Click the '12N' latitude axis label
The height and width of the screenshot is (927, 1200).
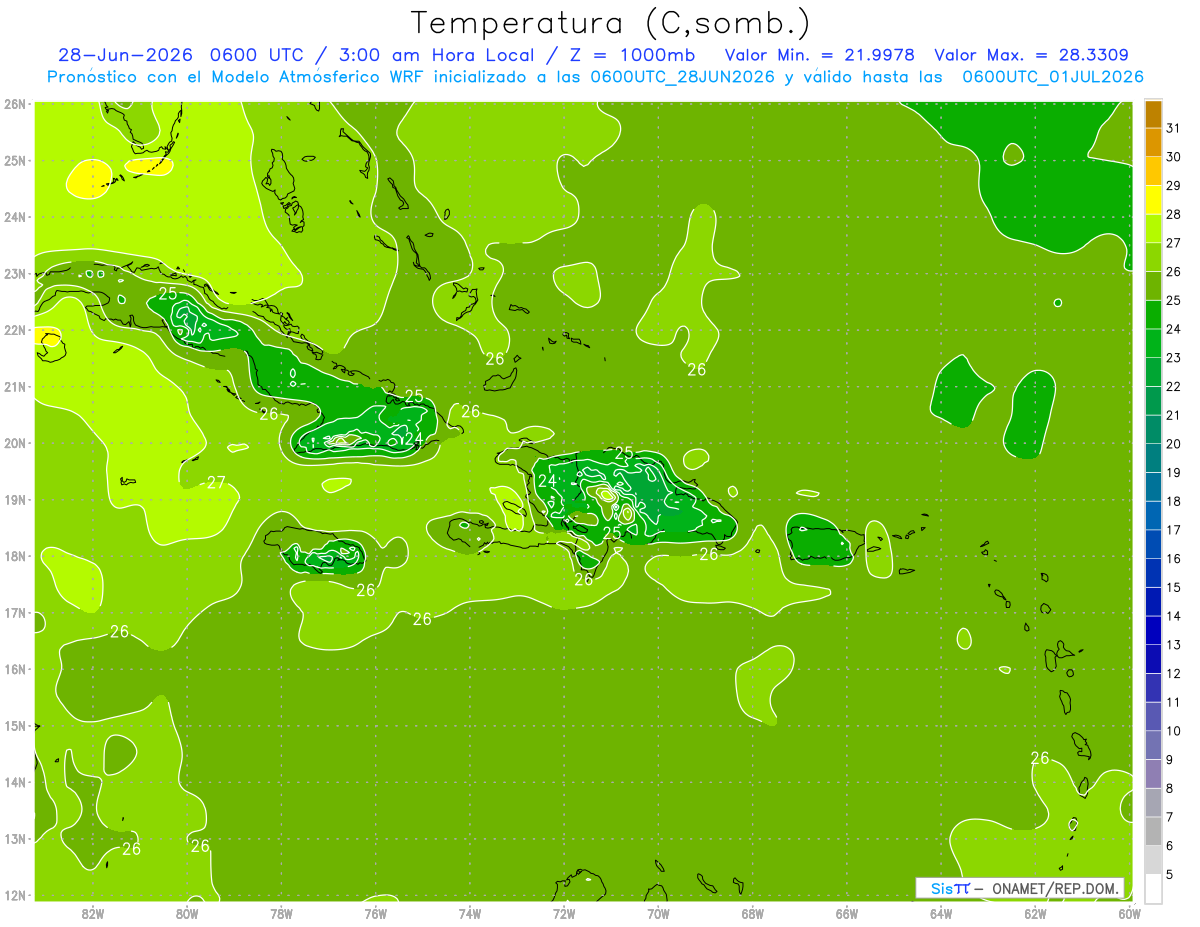(x=14, y=895)
